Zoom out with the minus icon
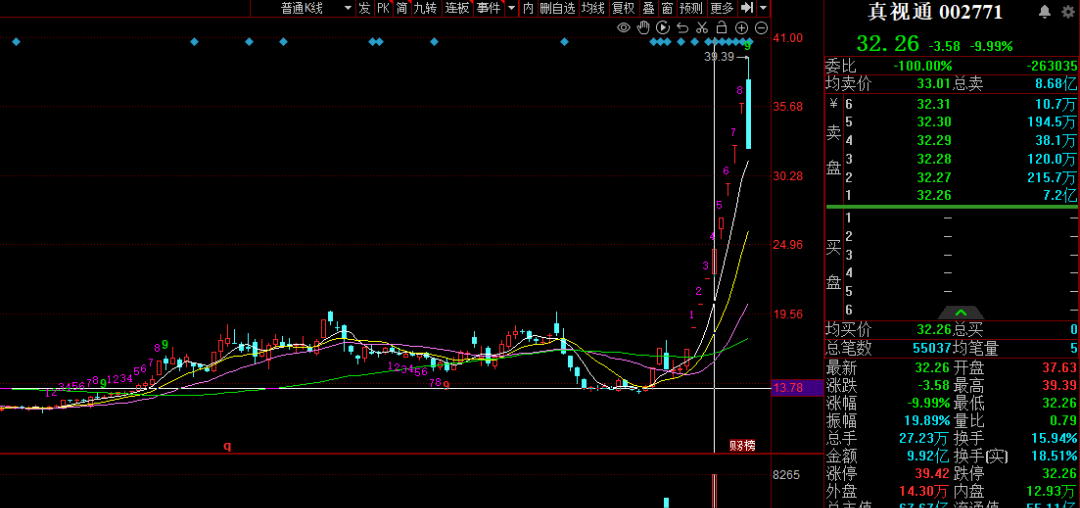1080x508 pixels. [x=761, y=27]
